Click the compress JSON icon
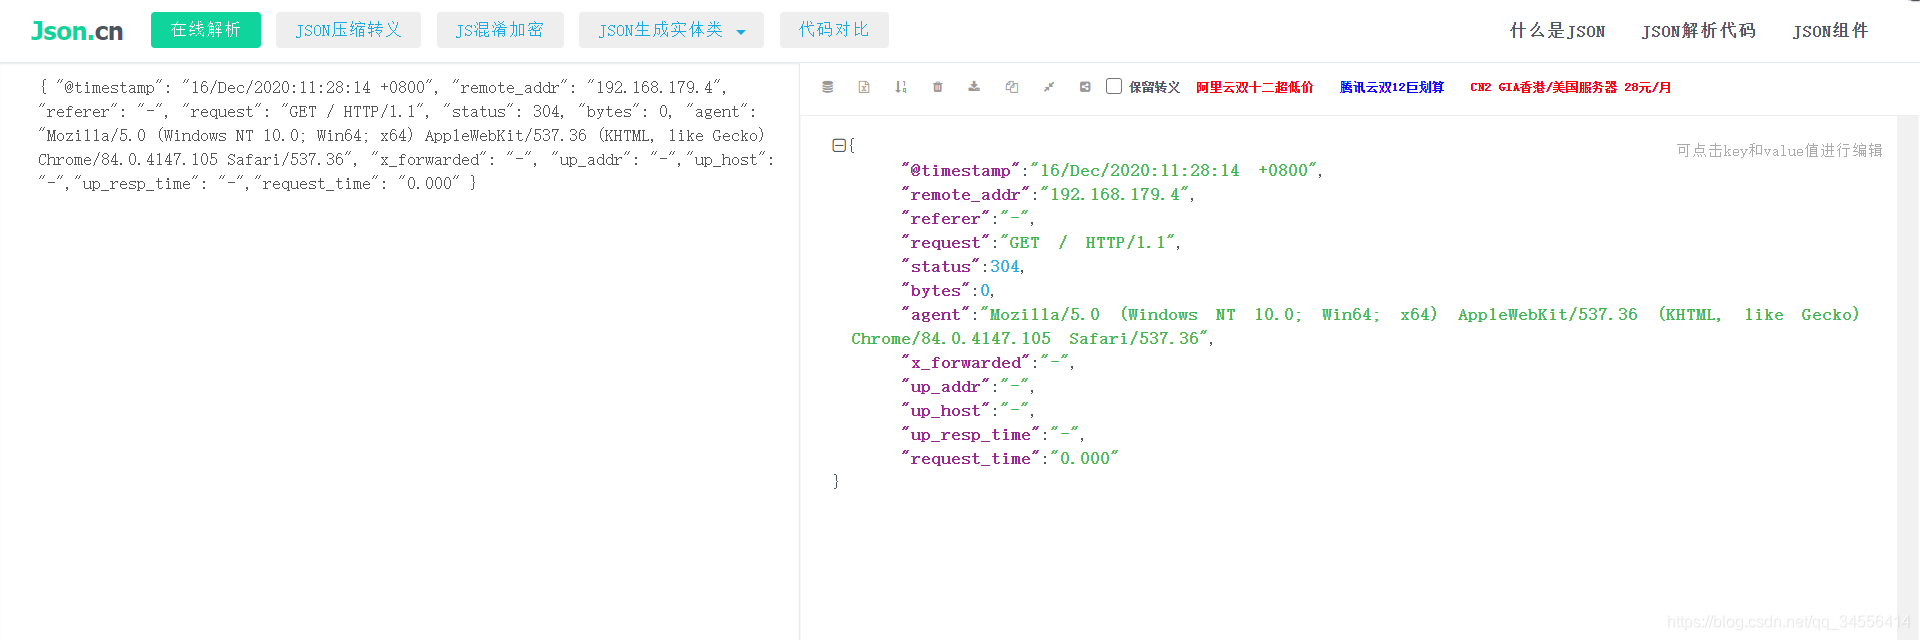 (1049, 87)
